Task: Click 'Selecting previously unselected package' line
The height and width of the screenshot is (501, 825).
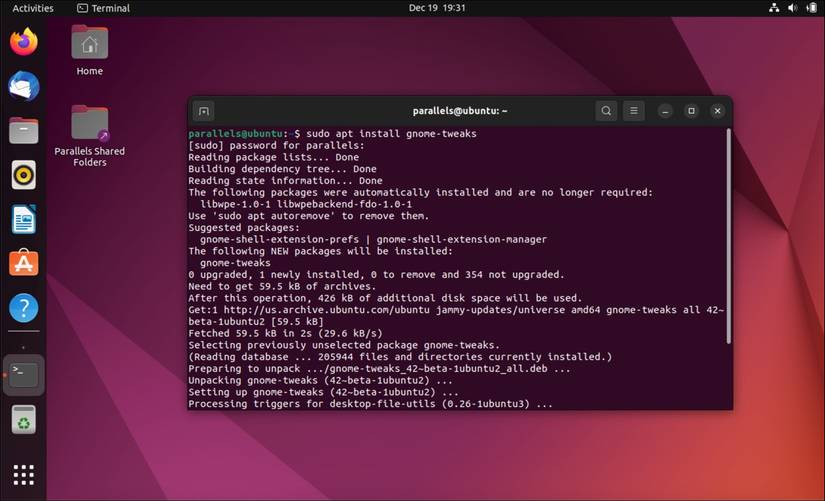Action: point(344,345)
